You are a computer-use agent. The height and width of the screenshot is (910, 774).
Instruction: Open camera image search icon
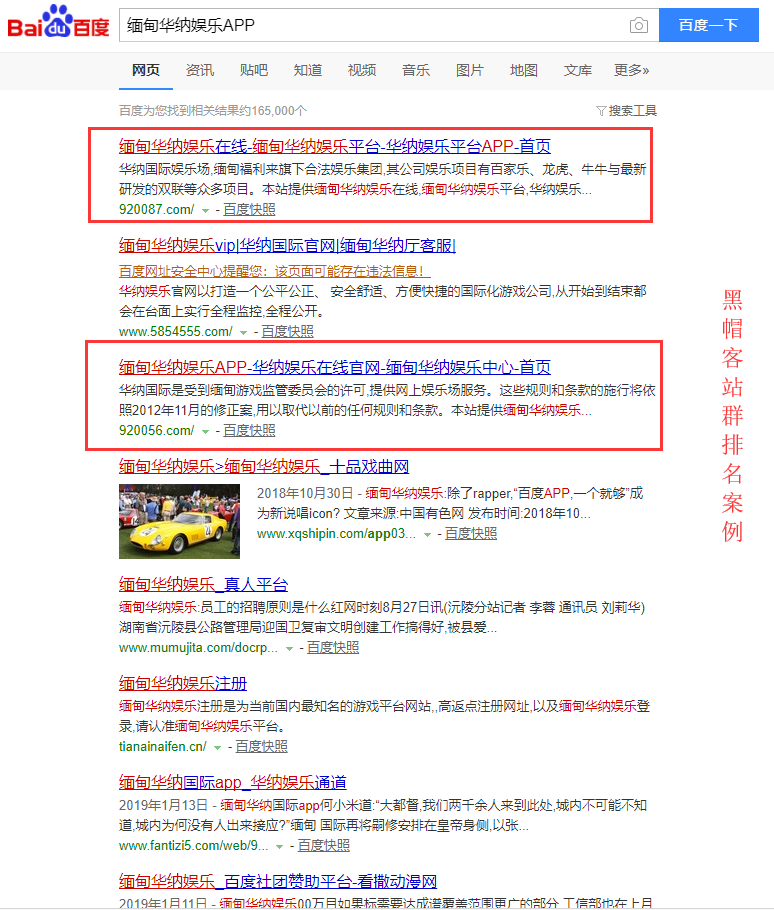click(638, 25)
